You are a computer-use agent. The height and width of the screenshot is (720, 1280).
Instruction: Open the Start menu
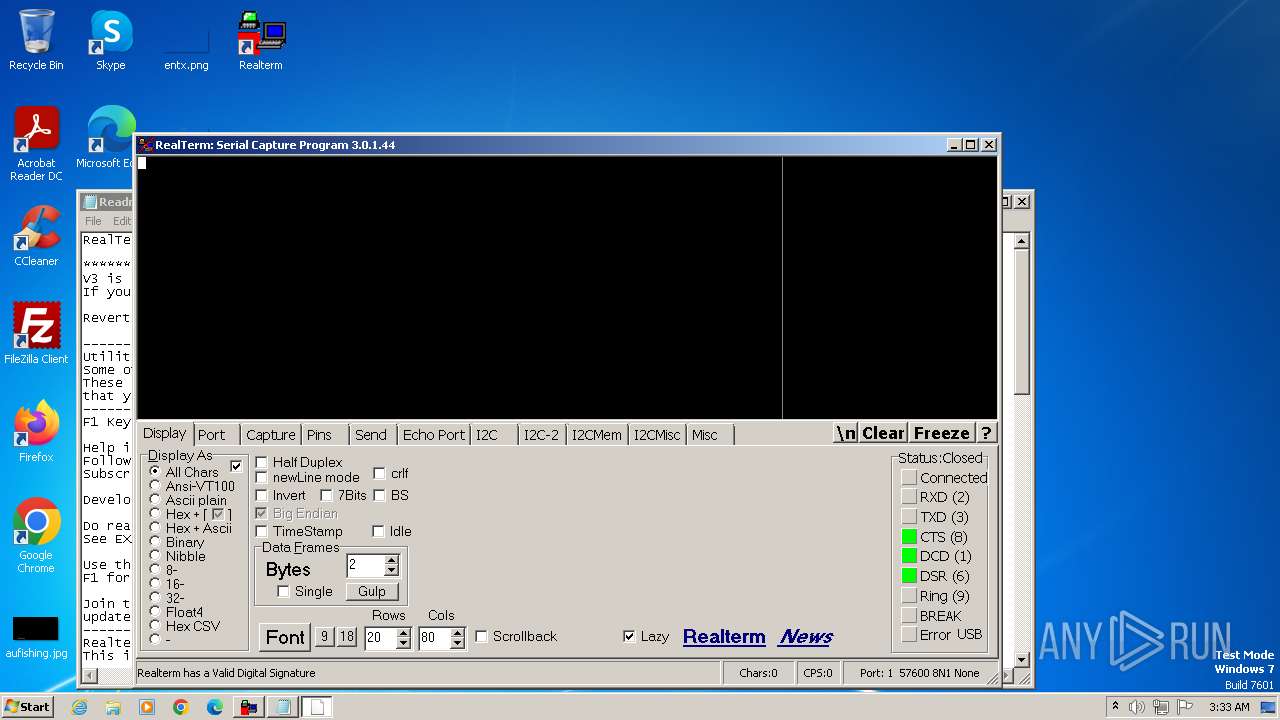(27, 707)
